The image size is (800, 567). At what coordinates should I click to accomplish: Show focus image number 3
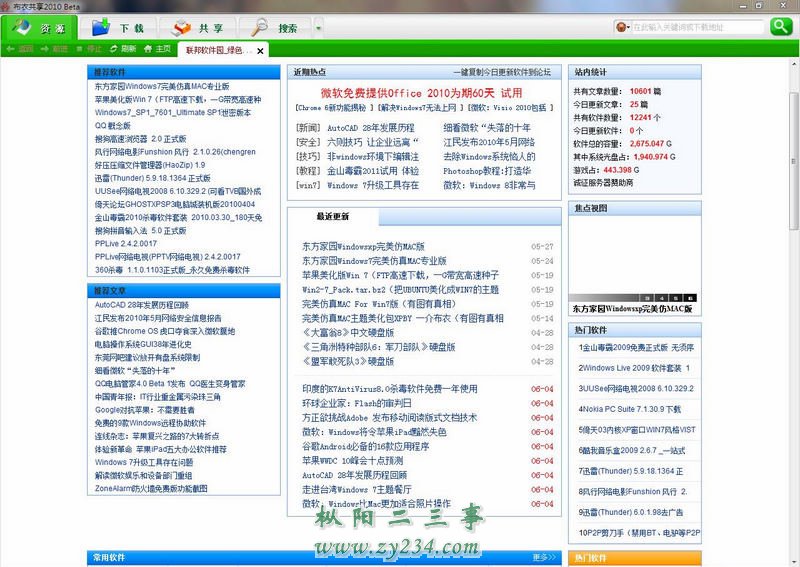647,298
